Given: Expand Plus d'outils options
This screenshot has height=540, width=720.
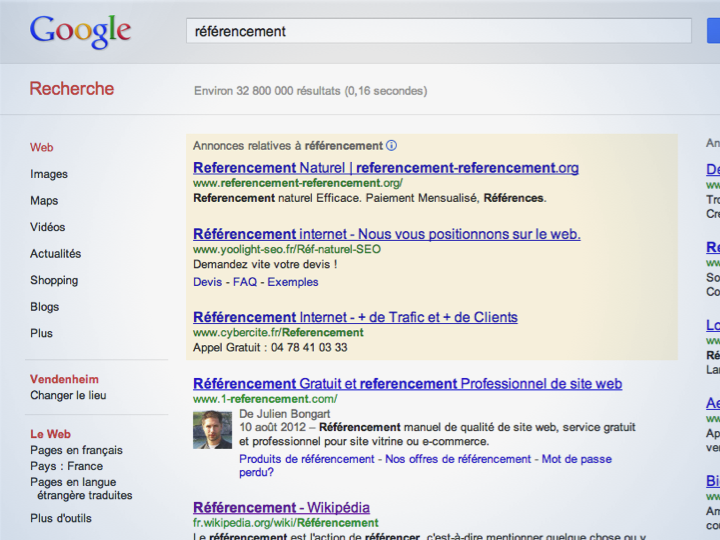Looking at the screenshot, I should [61, 518].
